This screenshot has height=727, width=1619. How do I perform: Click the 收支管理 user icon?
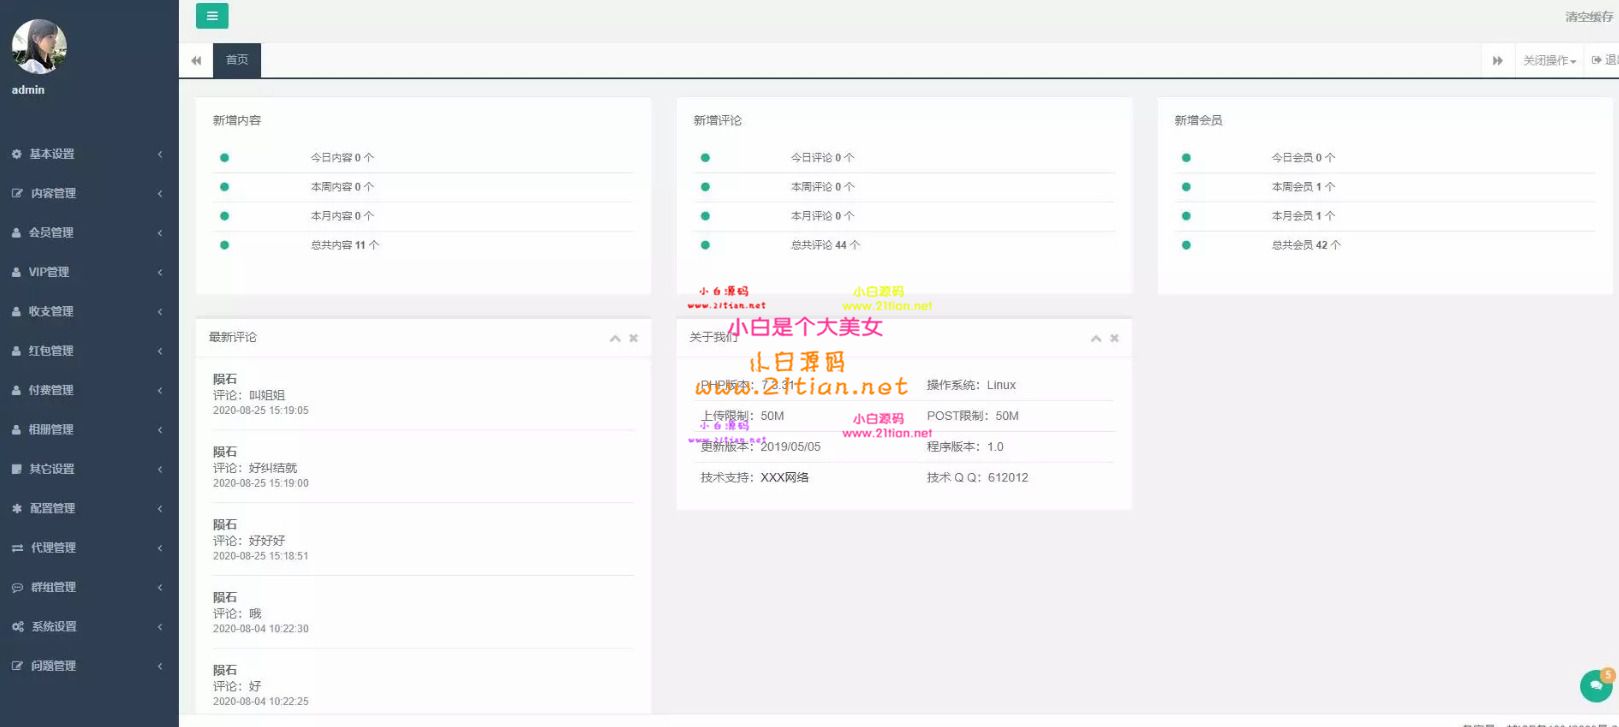[x=16, y=311]
